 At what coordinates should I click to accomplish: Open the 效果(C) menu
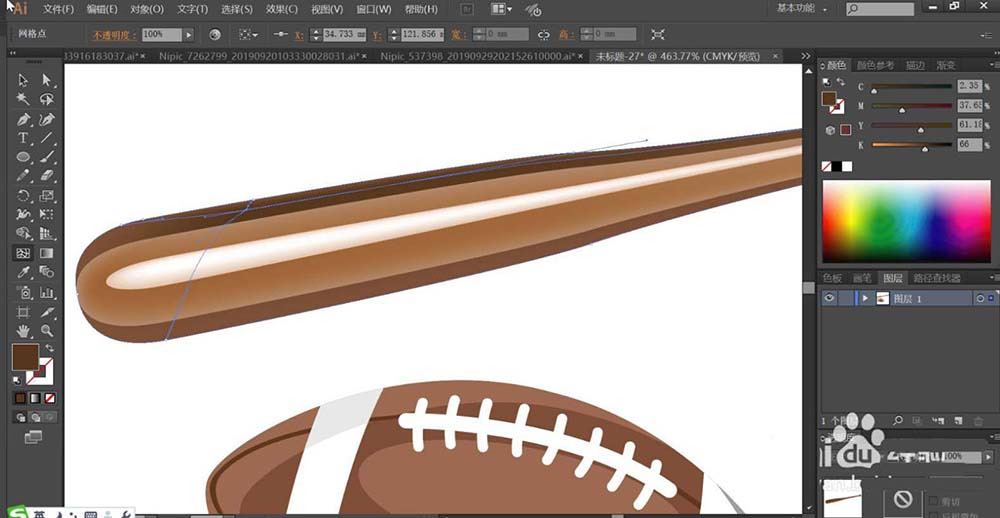pyautogui.click(x=282, y=9)
